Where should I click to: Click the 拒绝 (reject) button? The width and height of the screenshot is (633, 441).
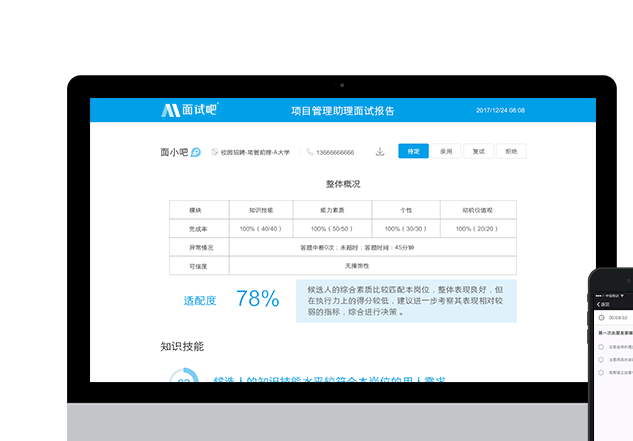coord(511,151)
